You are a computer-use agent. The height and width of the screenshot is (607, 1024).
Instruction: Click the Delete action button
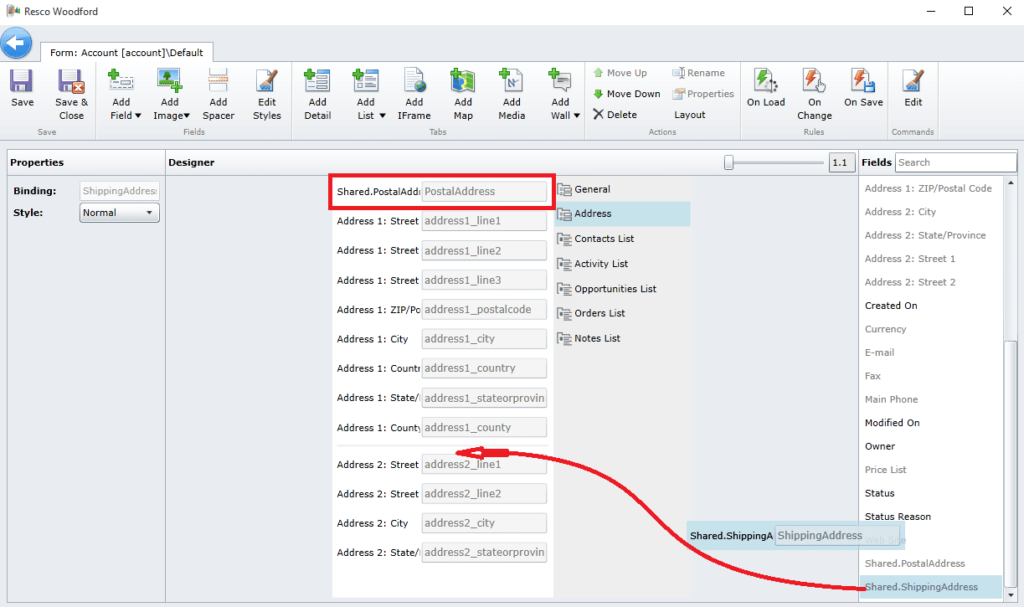tap(621, 114)
